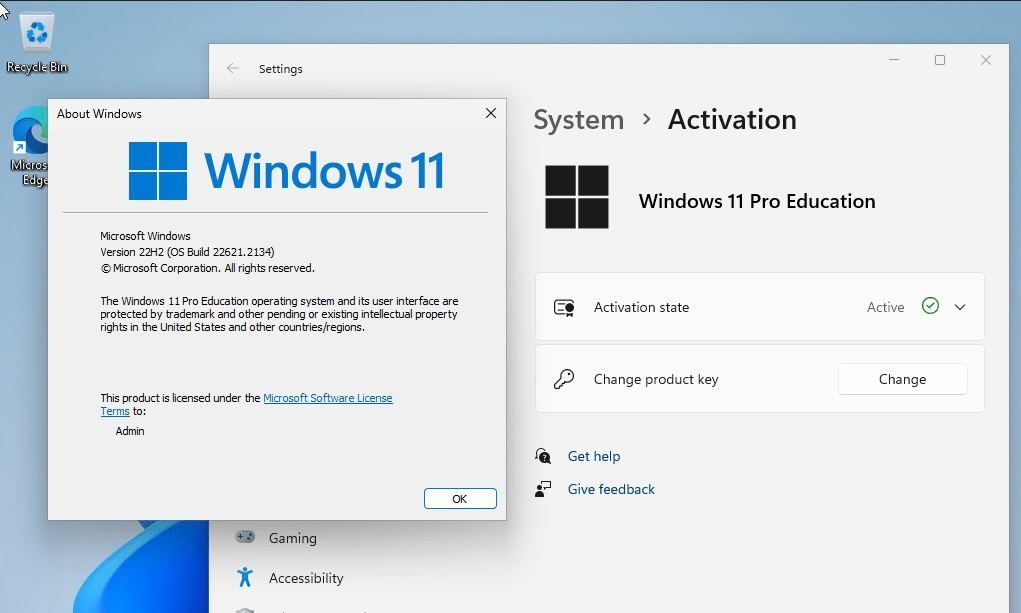This screenshot has height=613, width=1021.
Task: Click the Gaming controller icon
Action: coord(245,537)
